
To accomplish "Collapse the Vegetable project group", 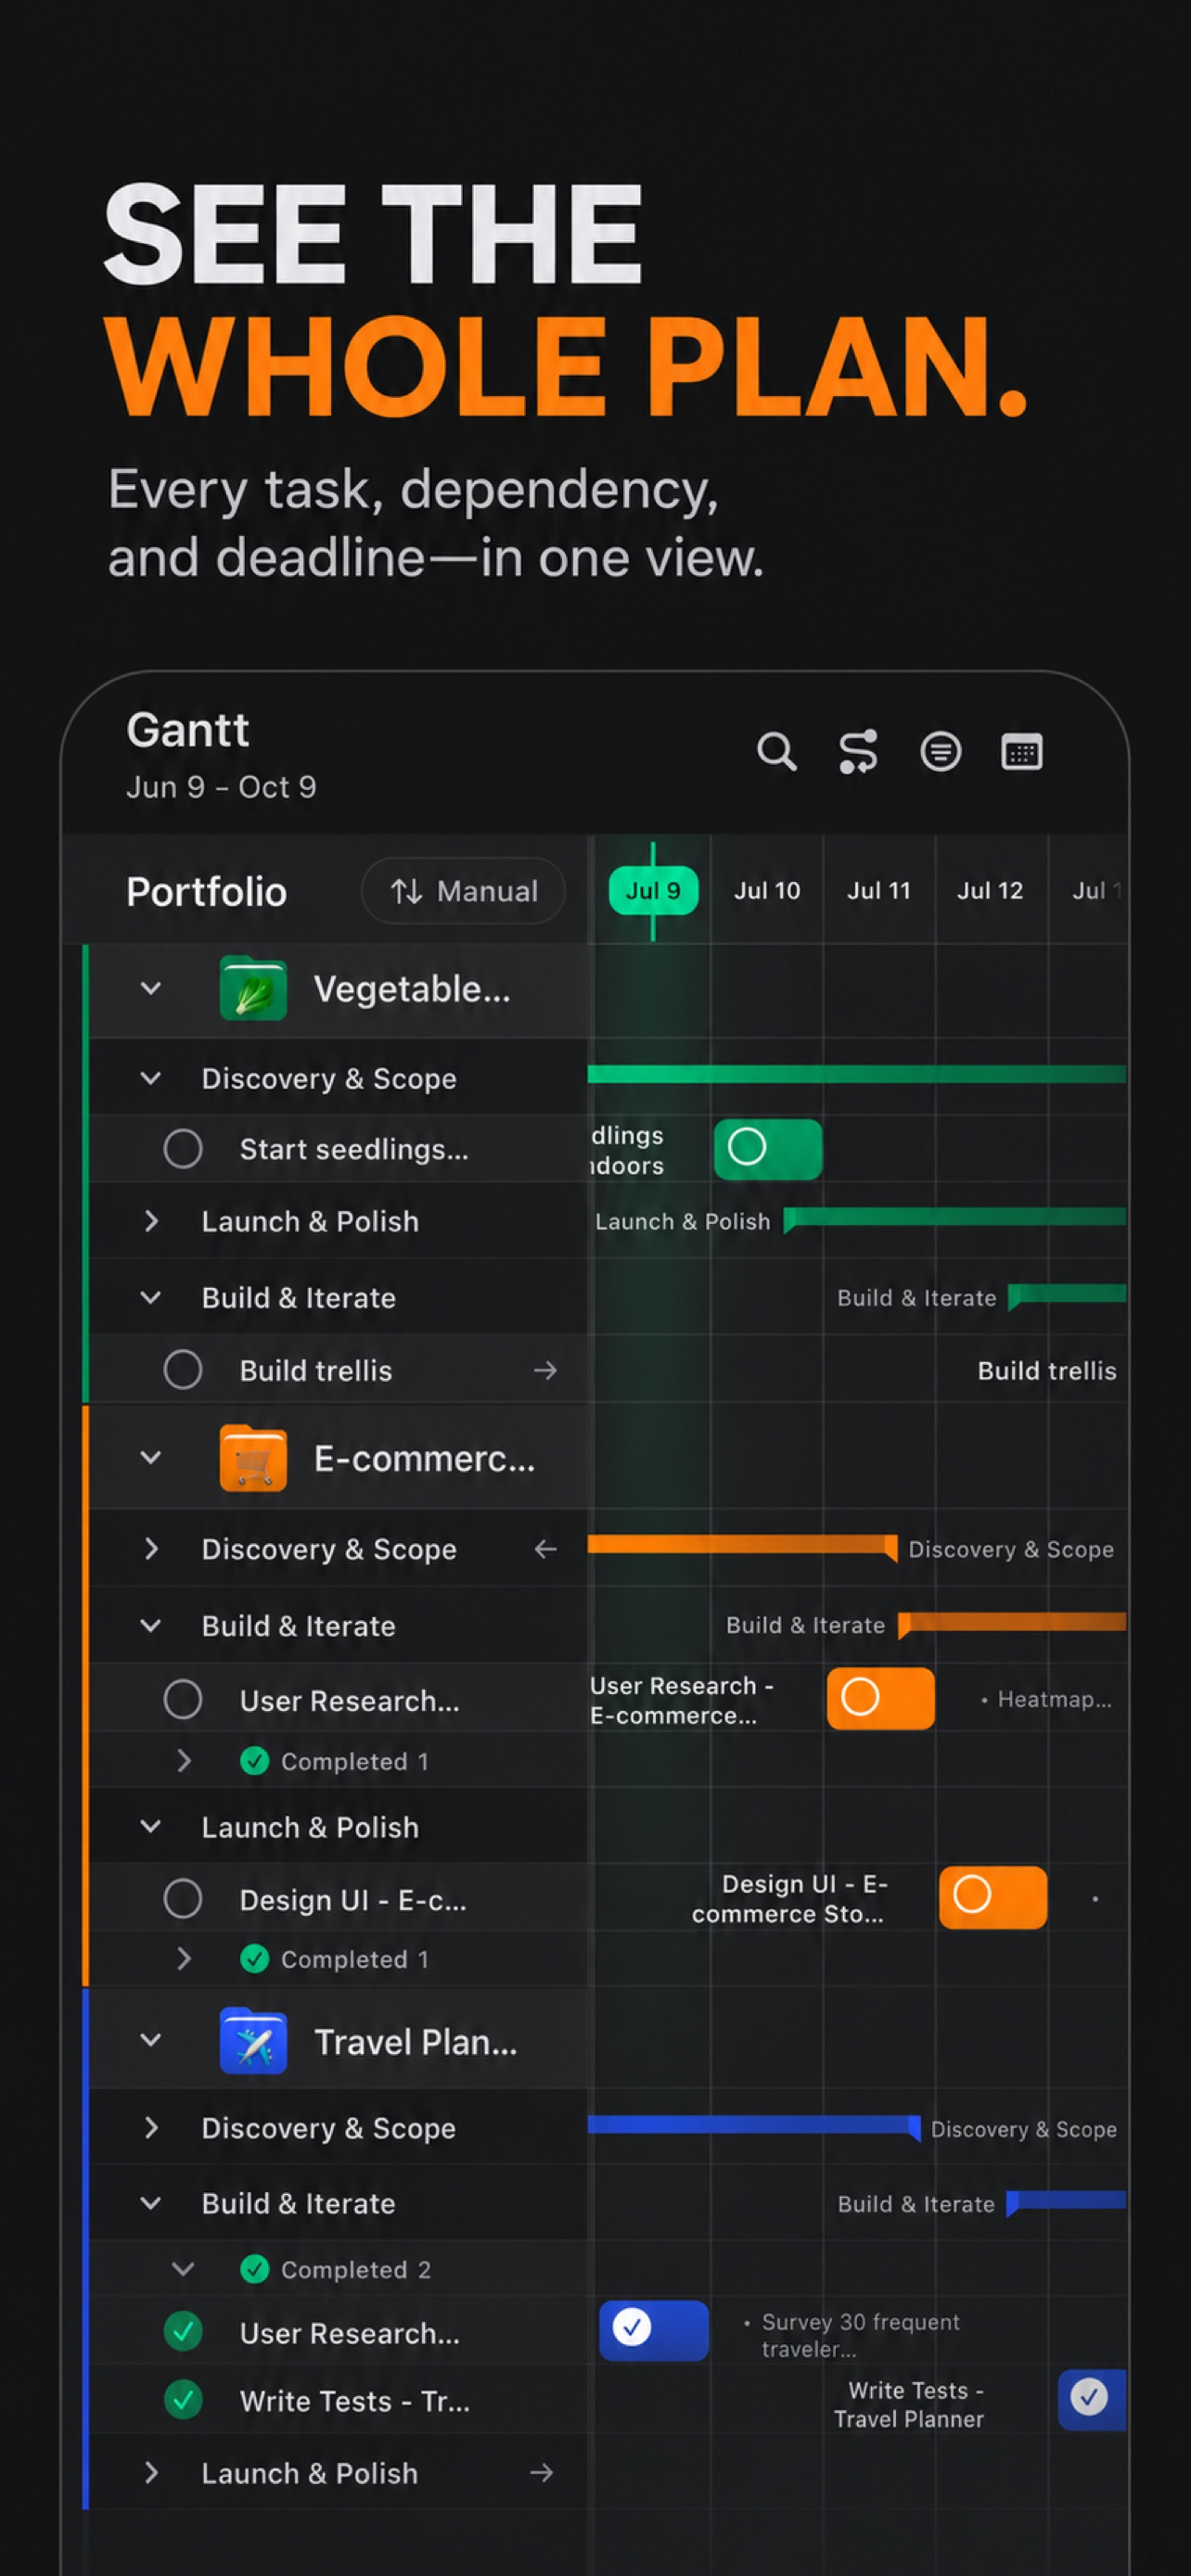I will [x=151, y=988].
